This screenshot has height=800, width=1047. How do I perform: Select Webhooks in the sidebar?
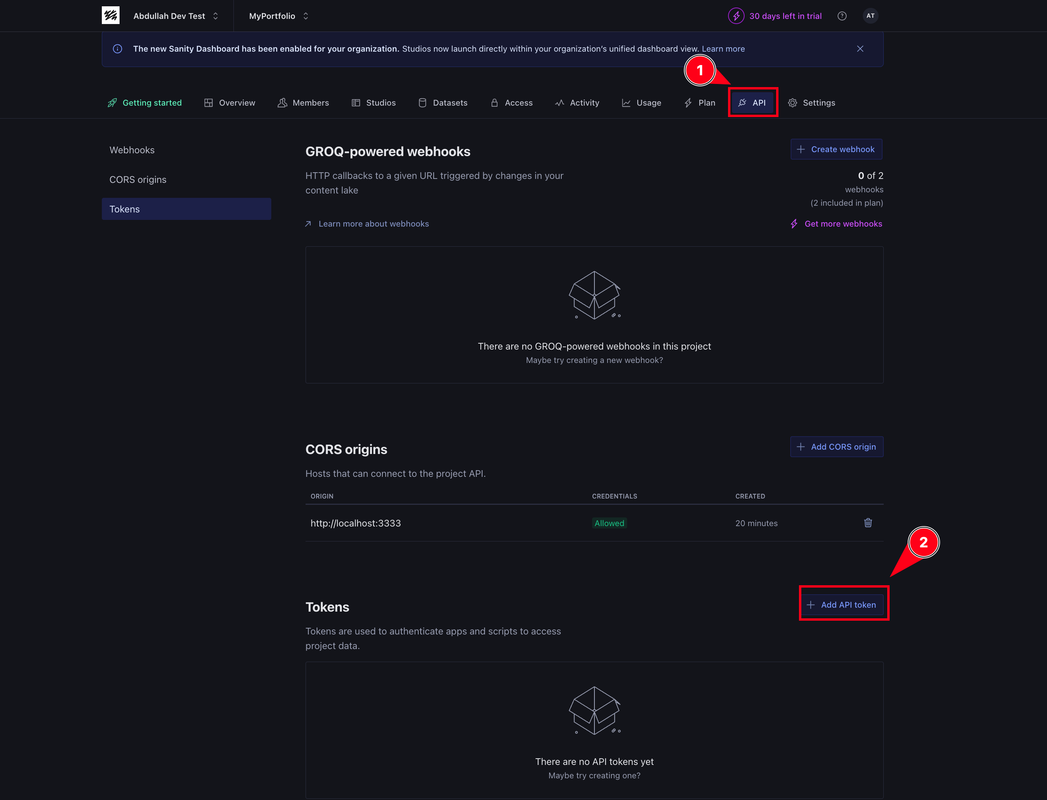[186, 150]
